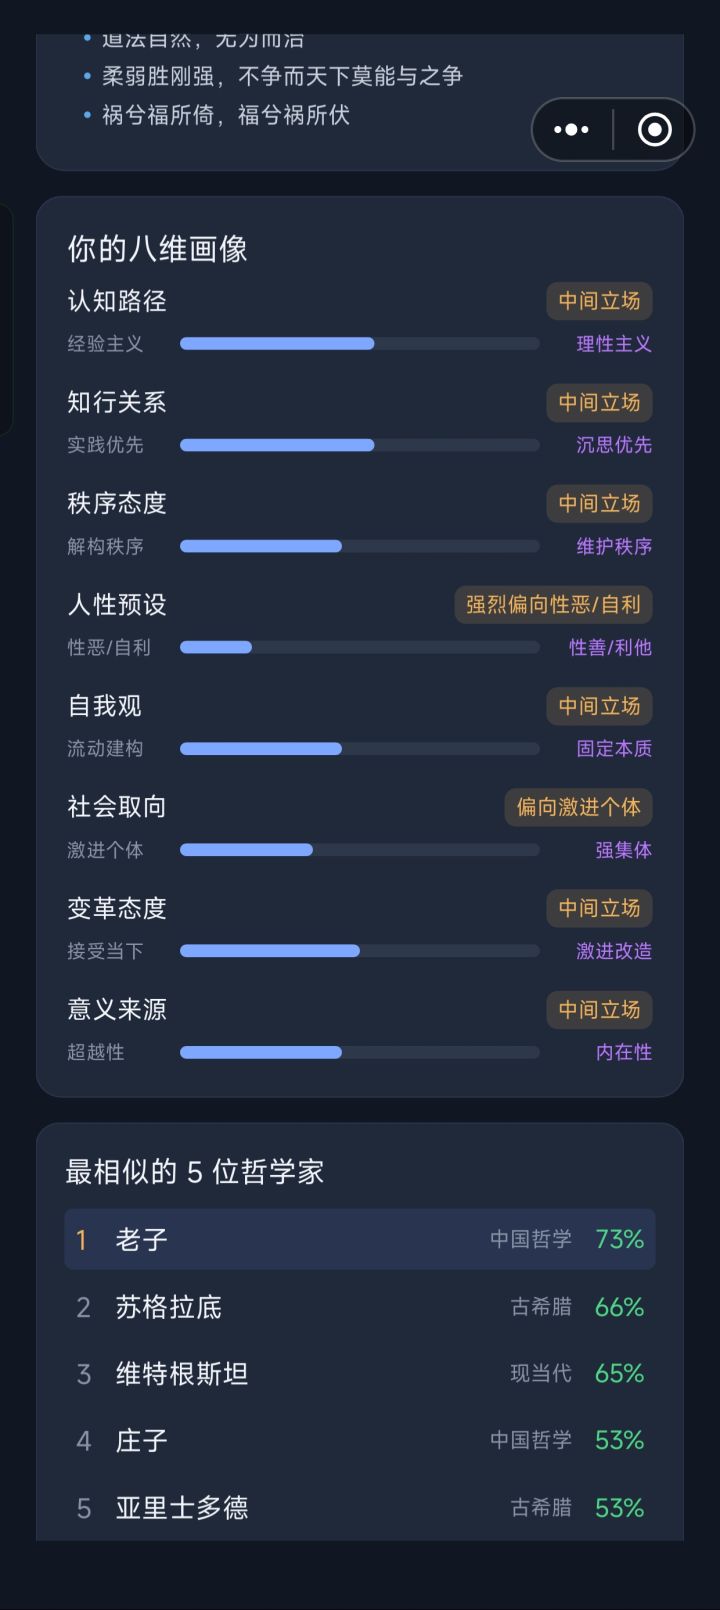Click the 内在性 label
The height and width of the screenshot is (1610, 720).
click(x=624, y=1052)
